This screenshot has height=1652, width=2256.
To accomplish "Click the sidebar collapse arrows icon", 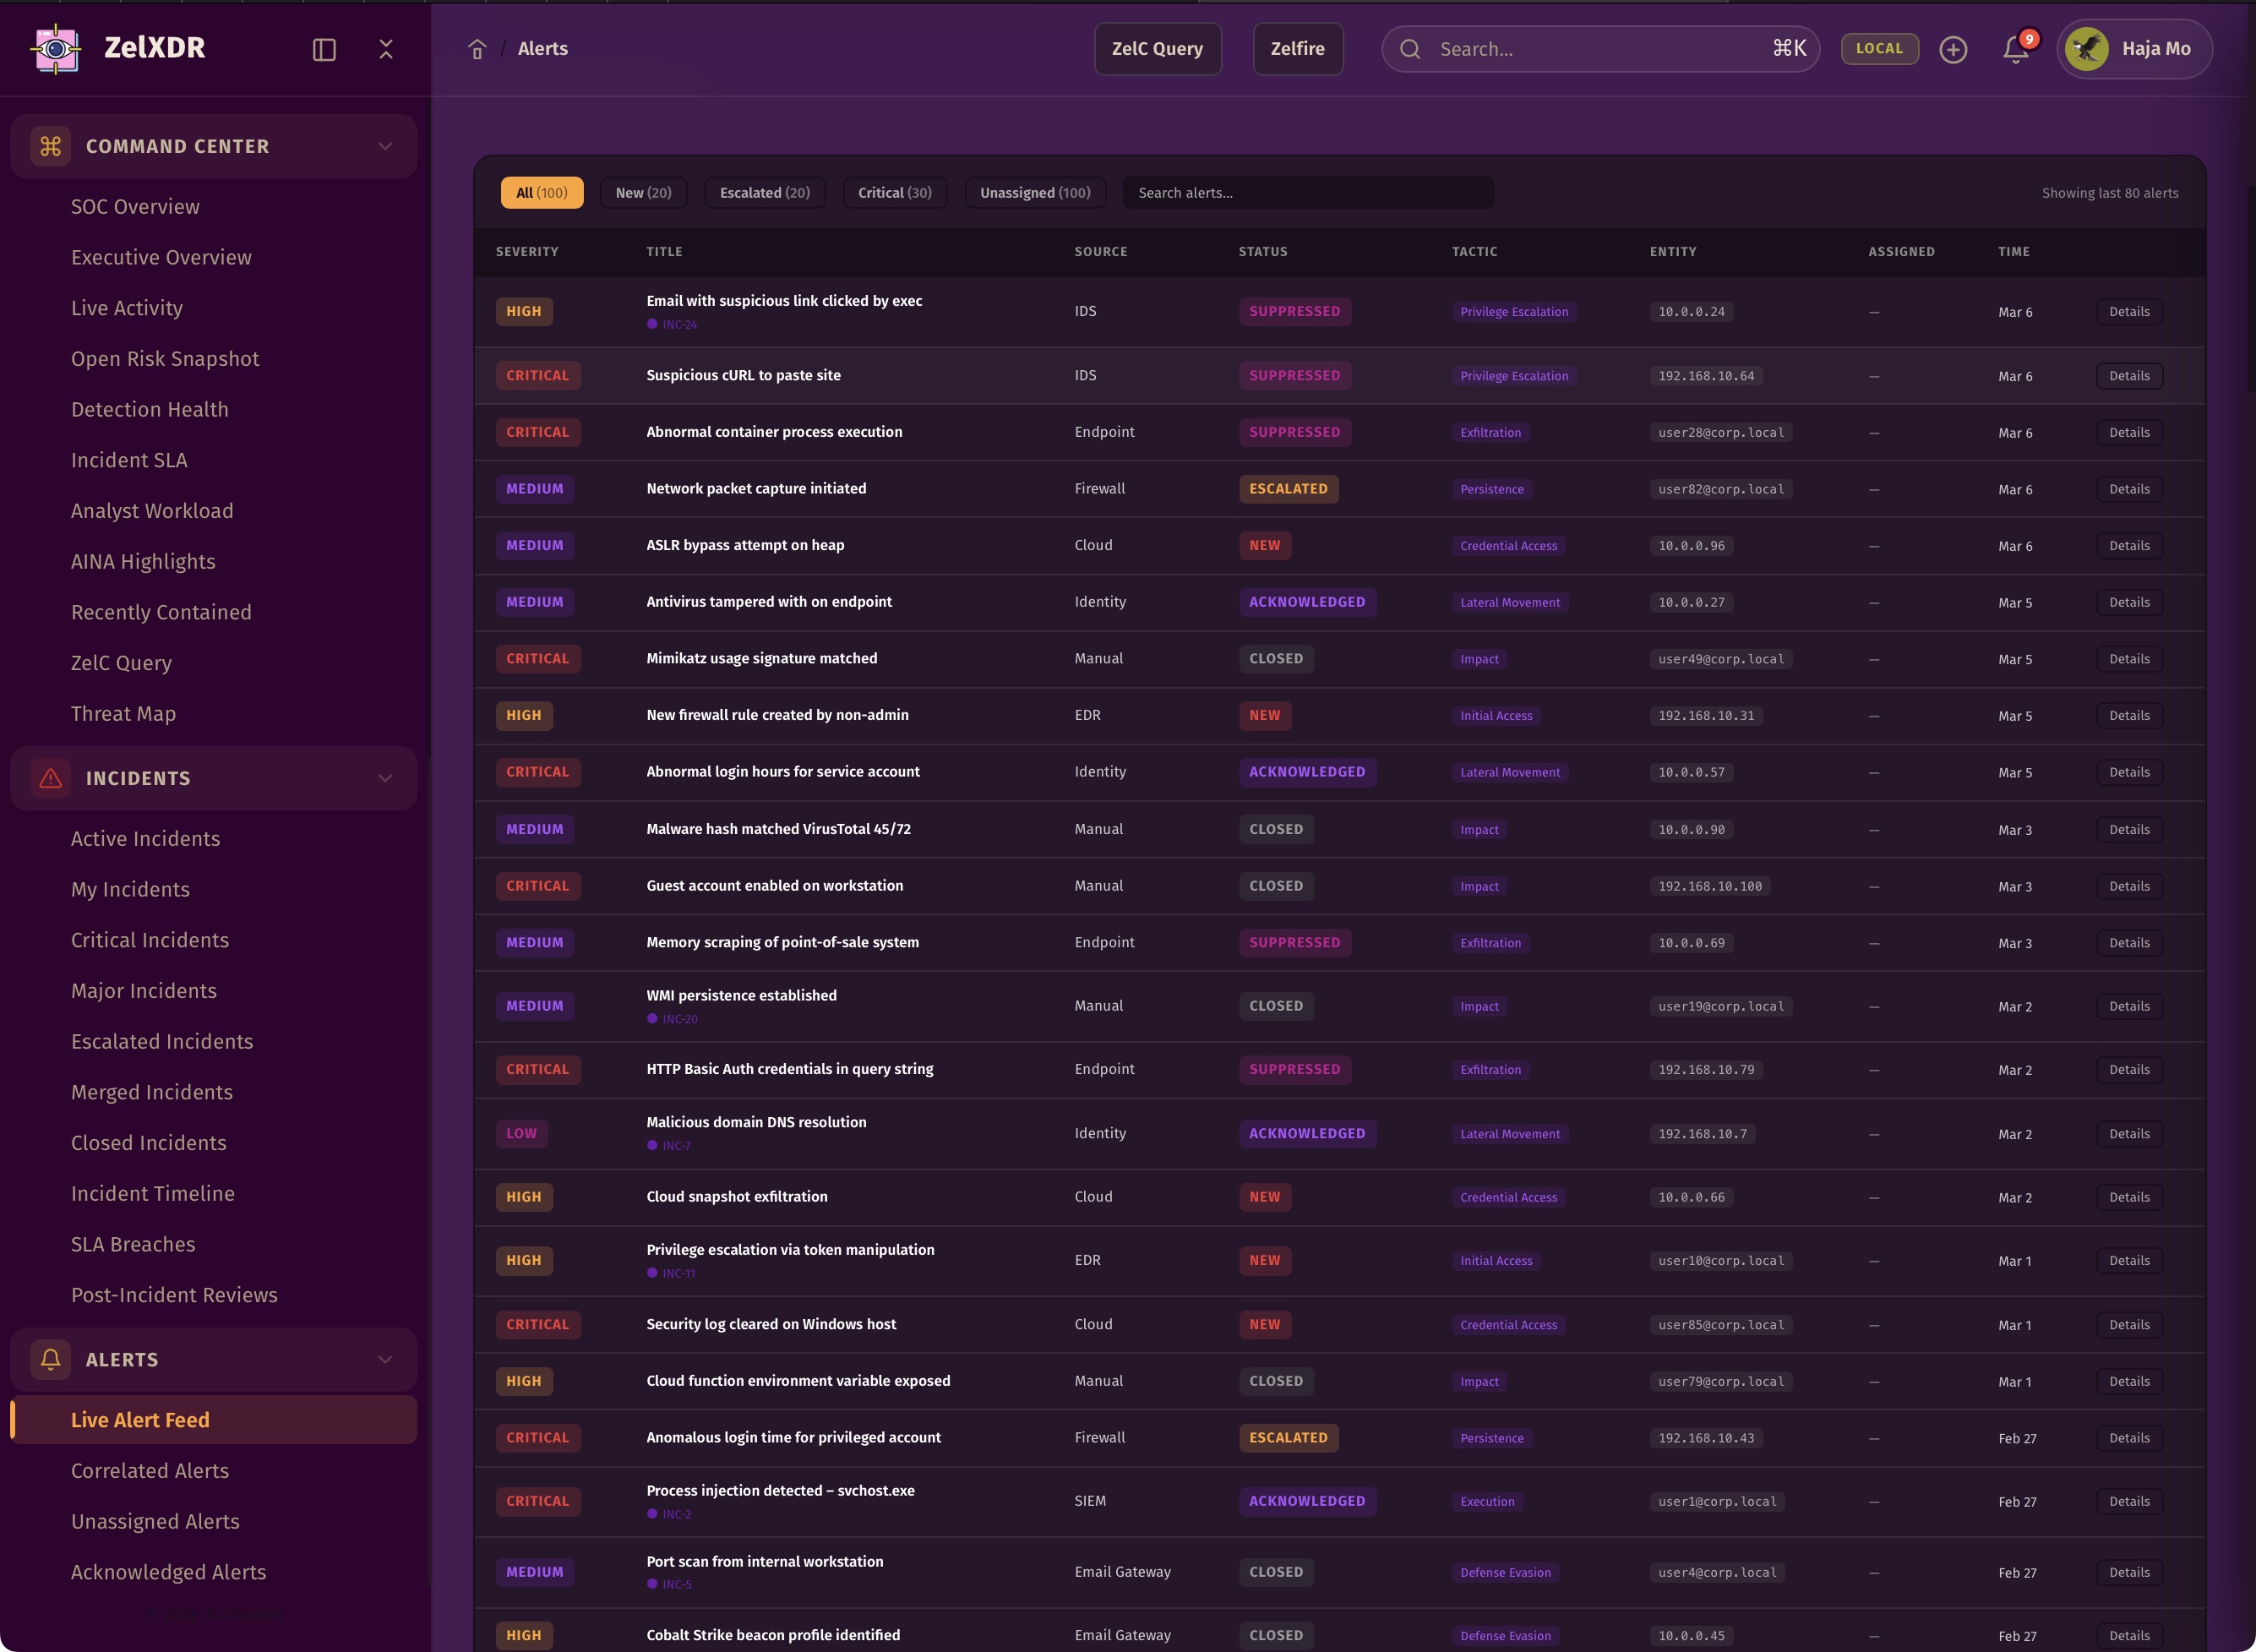I will pyautogui.click(x=386, y=49).
